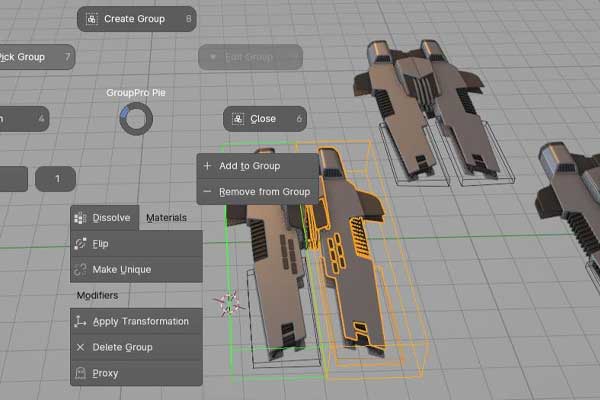The width and height of the screenshot is (600, 400).
Task: Click the plus icon beside Add to Group
Action: point(207,166)
